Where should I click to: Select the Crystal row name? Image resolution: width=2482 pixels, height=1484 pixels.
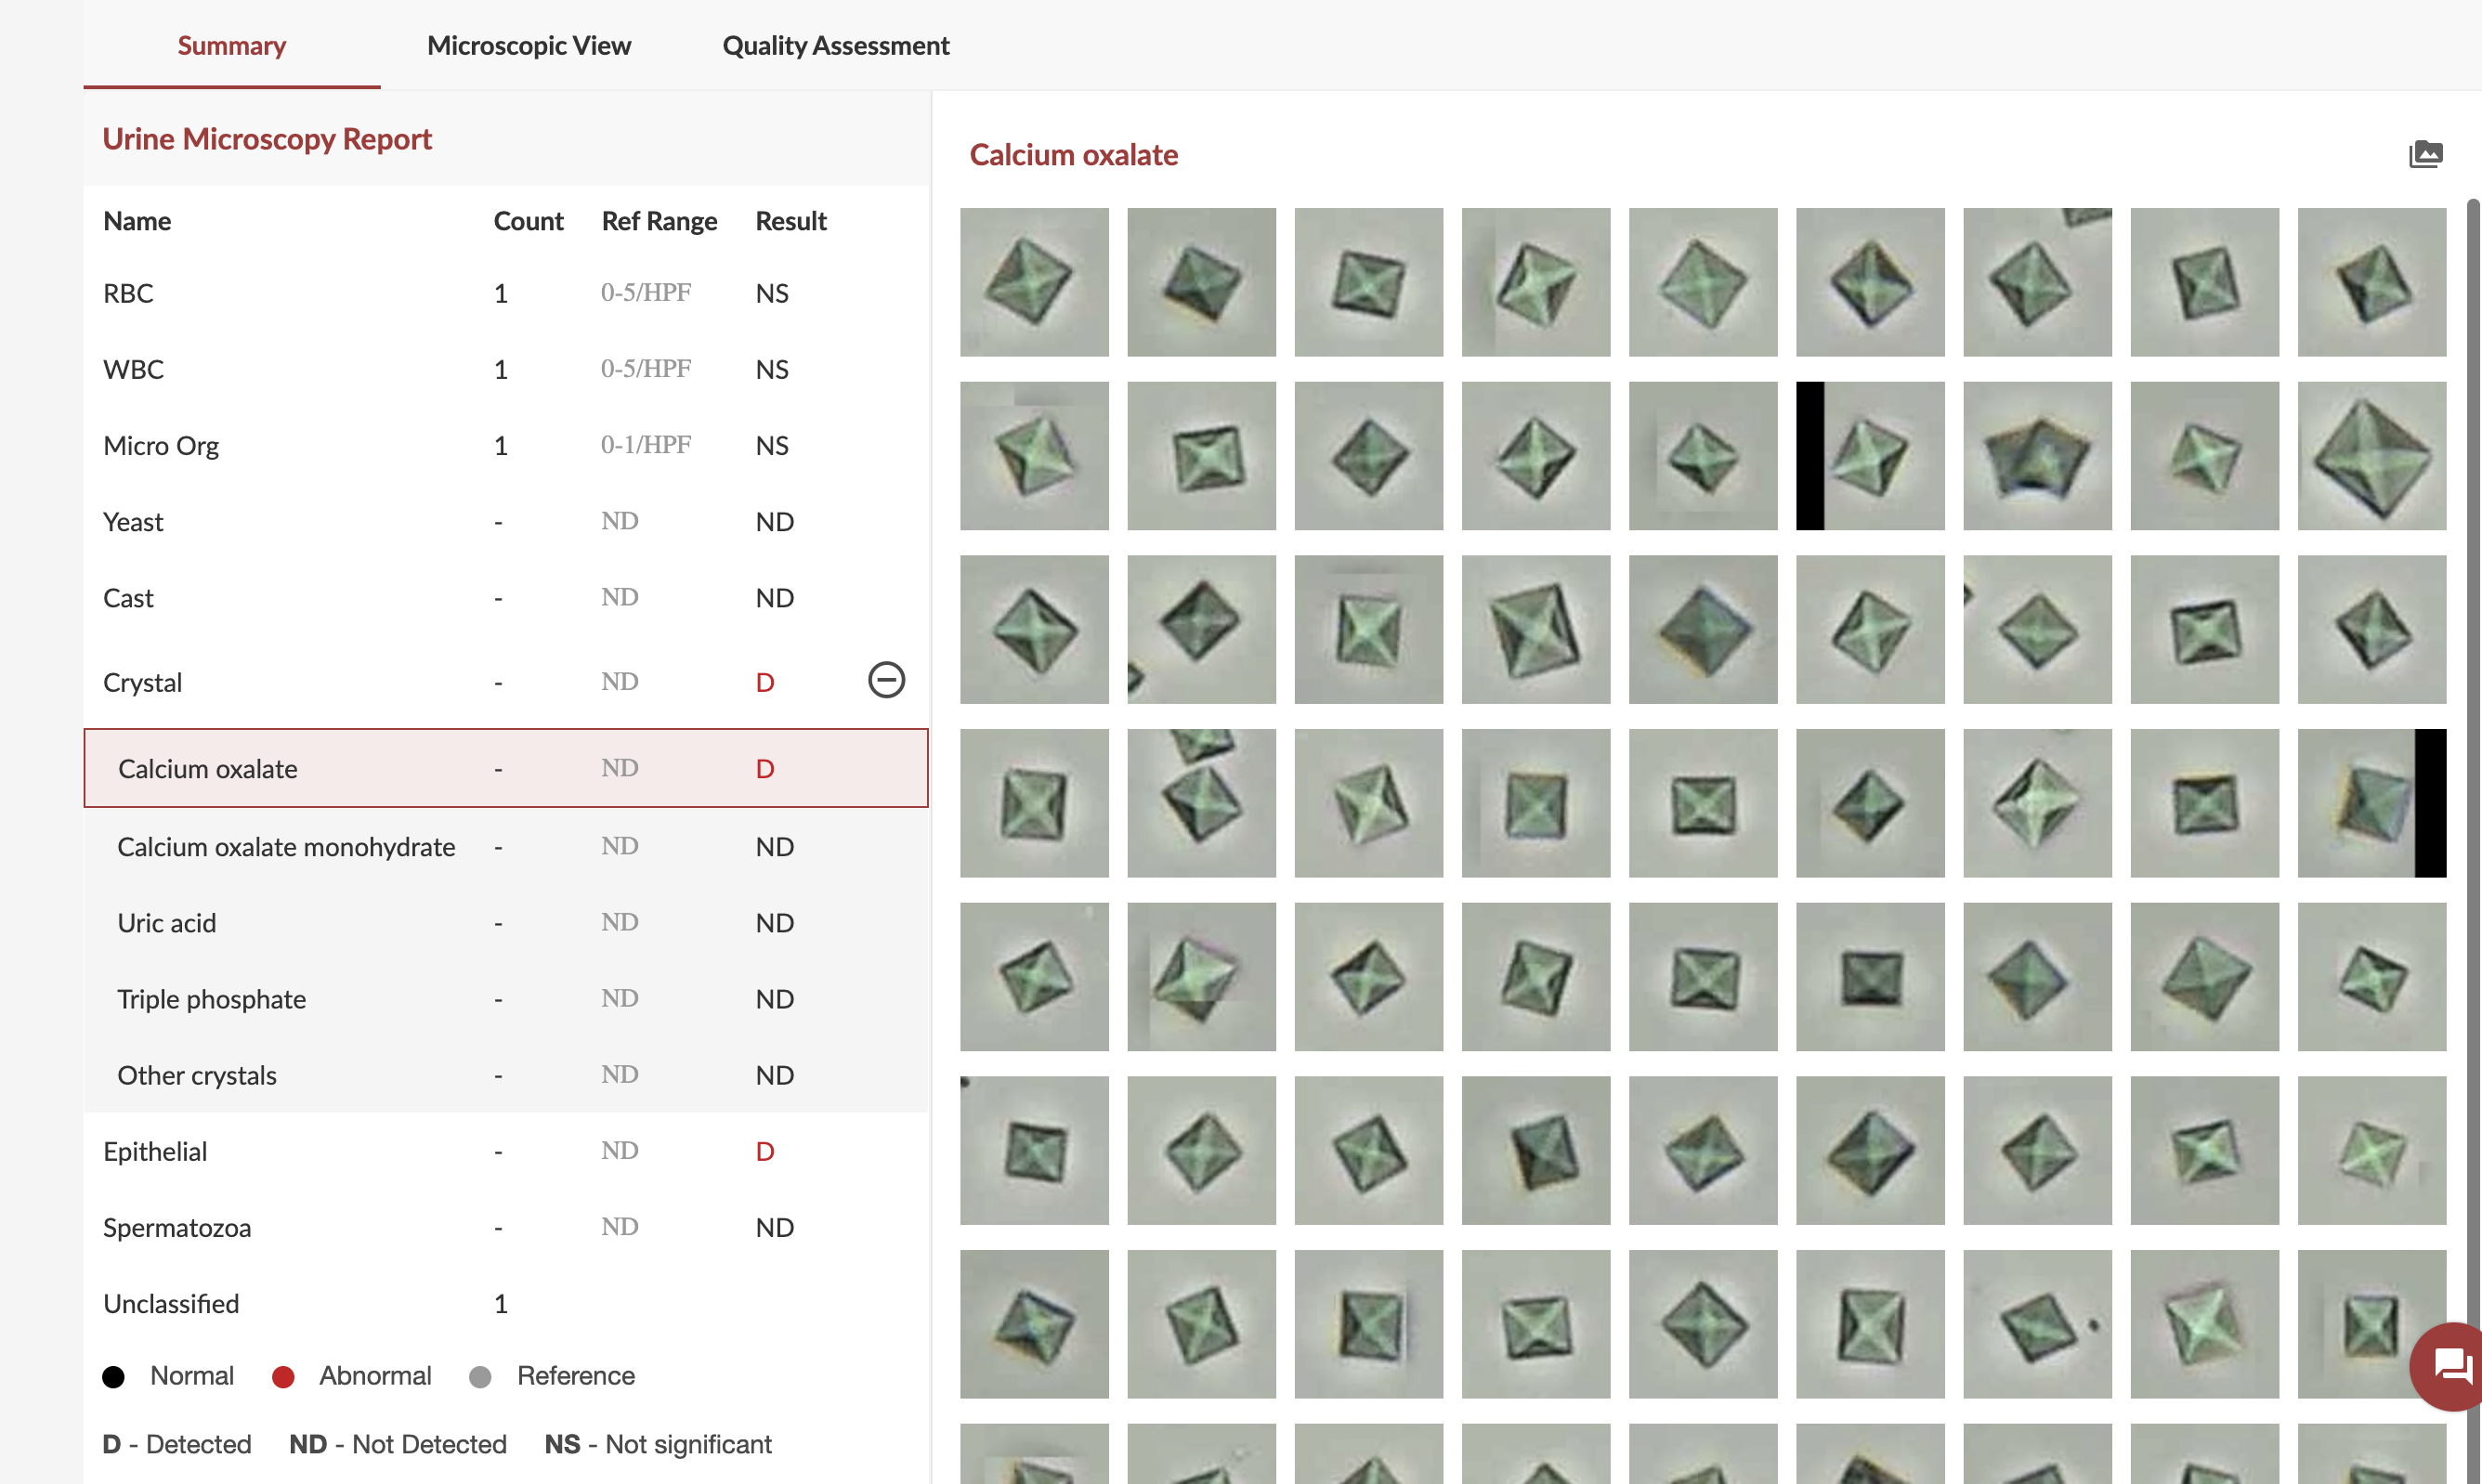point(142,682)
